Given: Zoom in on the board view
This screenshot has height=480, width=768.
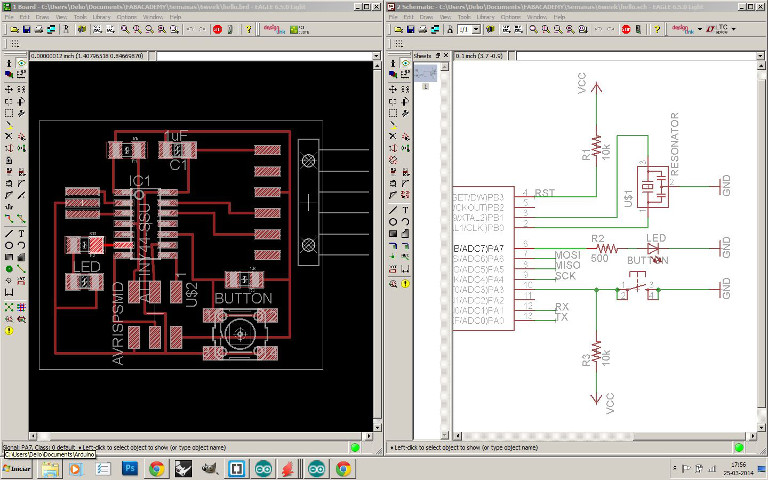Looking at the screenshot, I should click(x=137, y=30).
